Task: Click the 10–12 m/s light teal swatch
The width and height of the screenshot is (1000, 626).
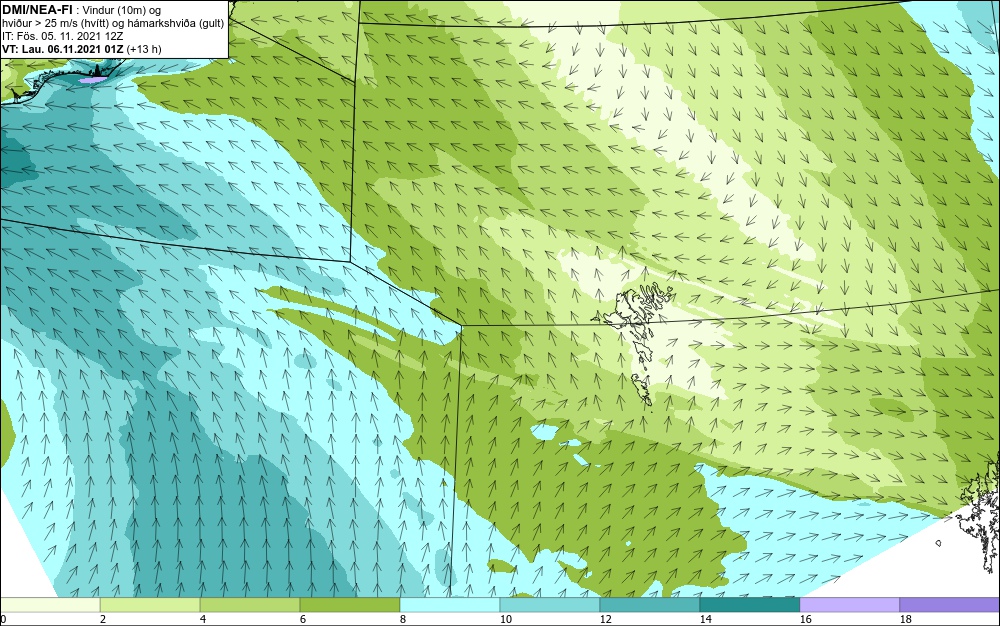Action: 550,605
